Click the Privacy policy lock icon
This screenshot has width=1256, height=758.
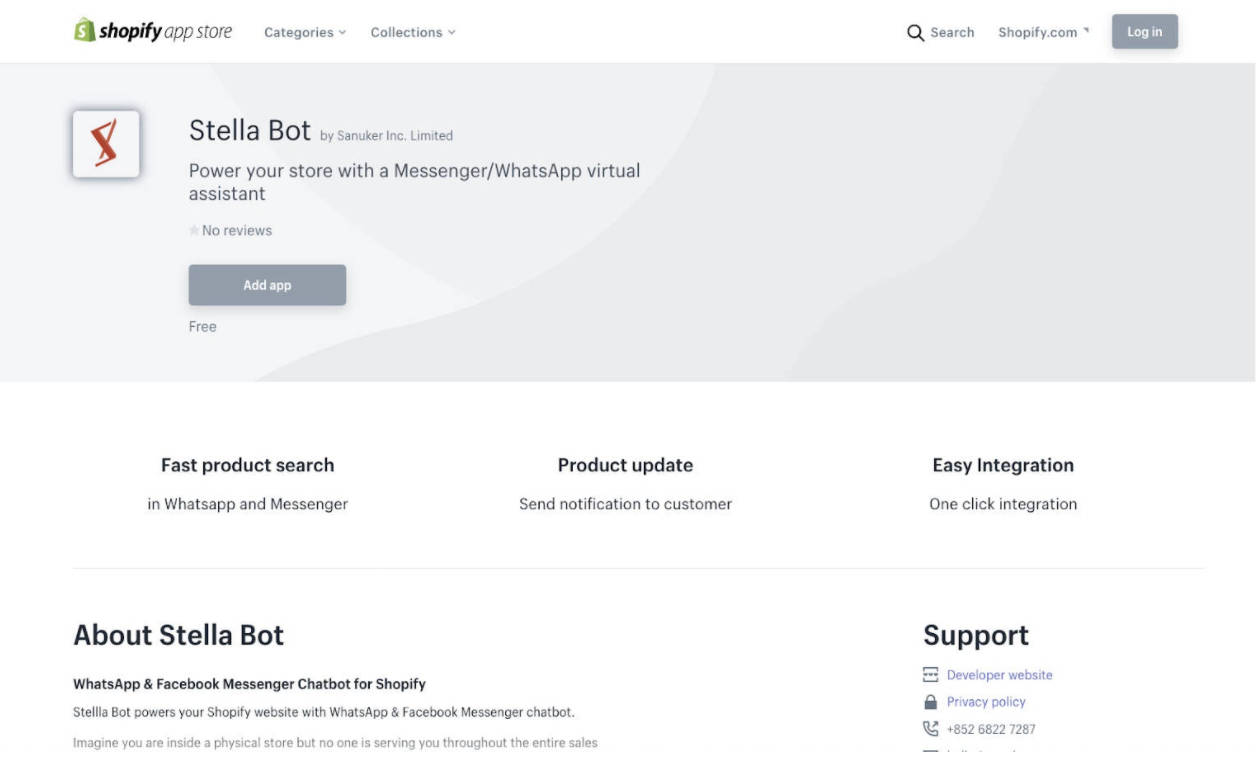click(931, 702)
